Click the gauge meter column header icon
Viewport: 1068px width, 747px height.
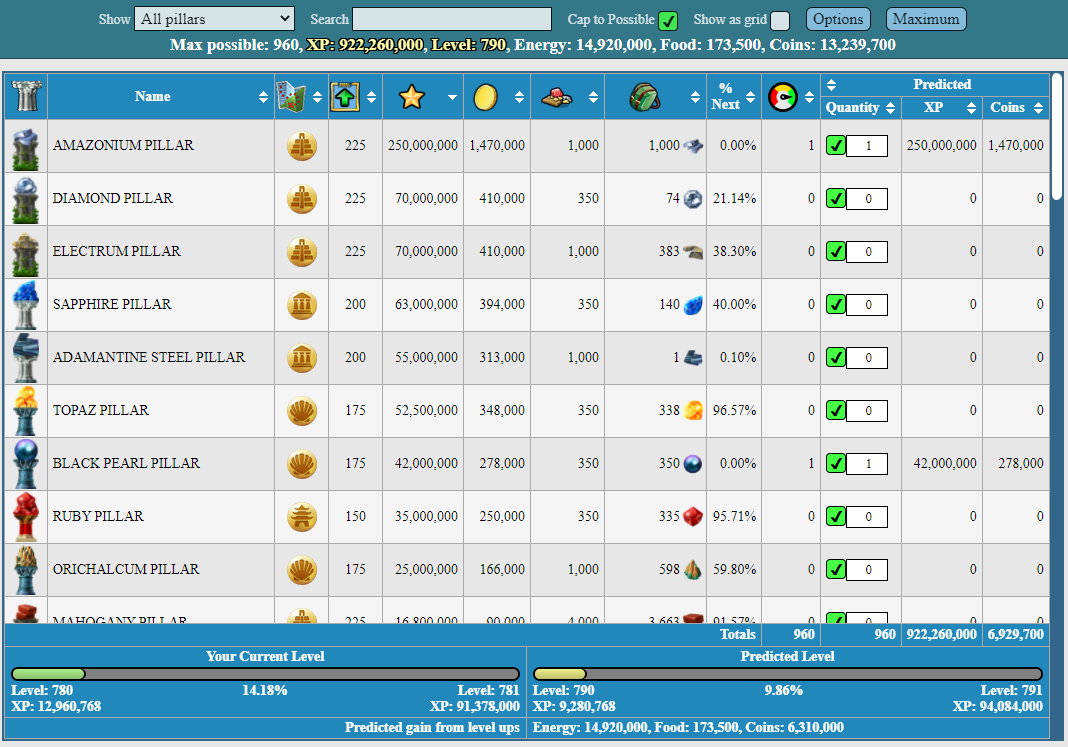(783, 97)
